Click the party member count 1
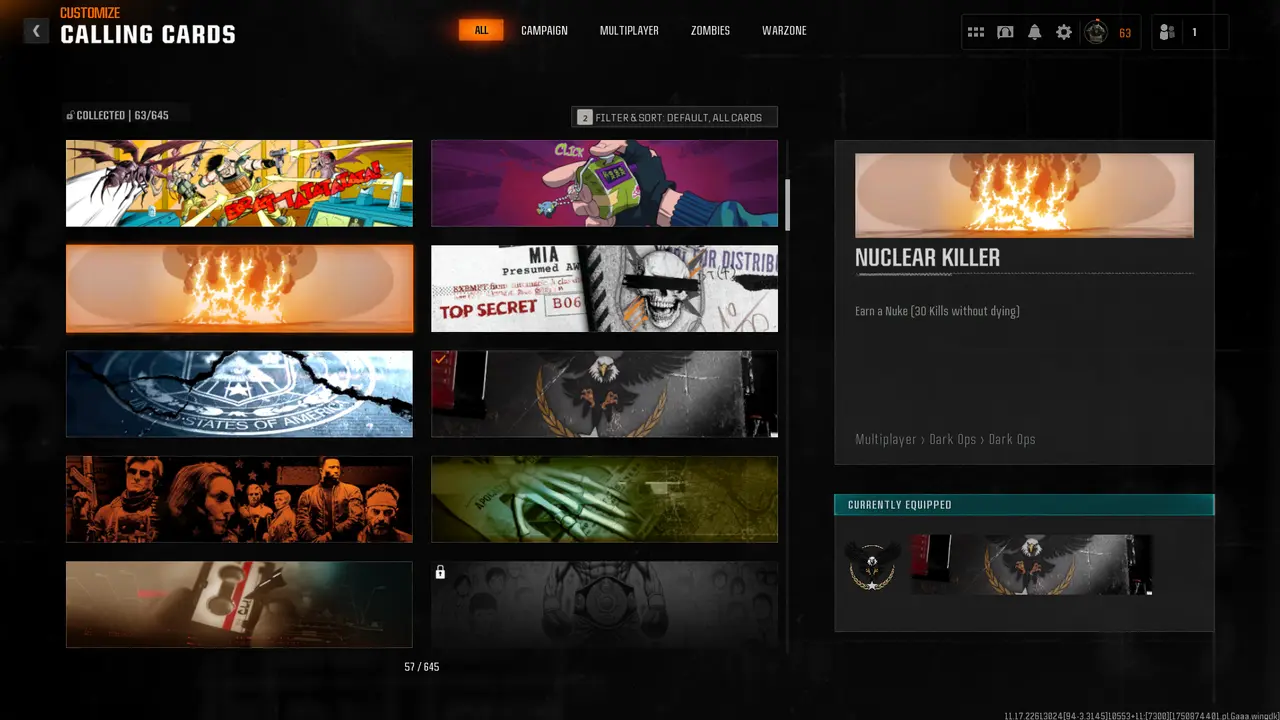The width and height of the screenshot is (1280, 720). [1194, 32]
